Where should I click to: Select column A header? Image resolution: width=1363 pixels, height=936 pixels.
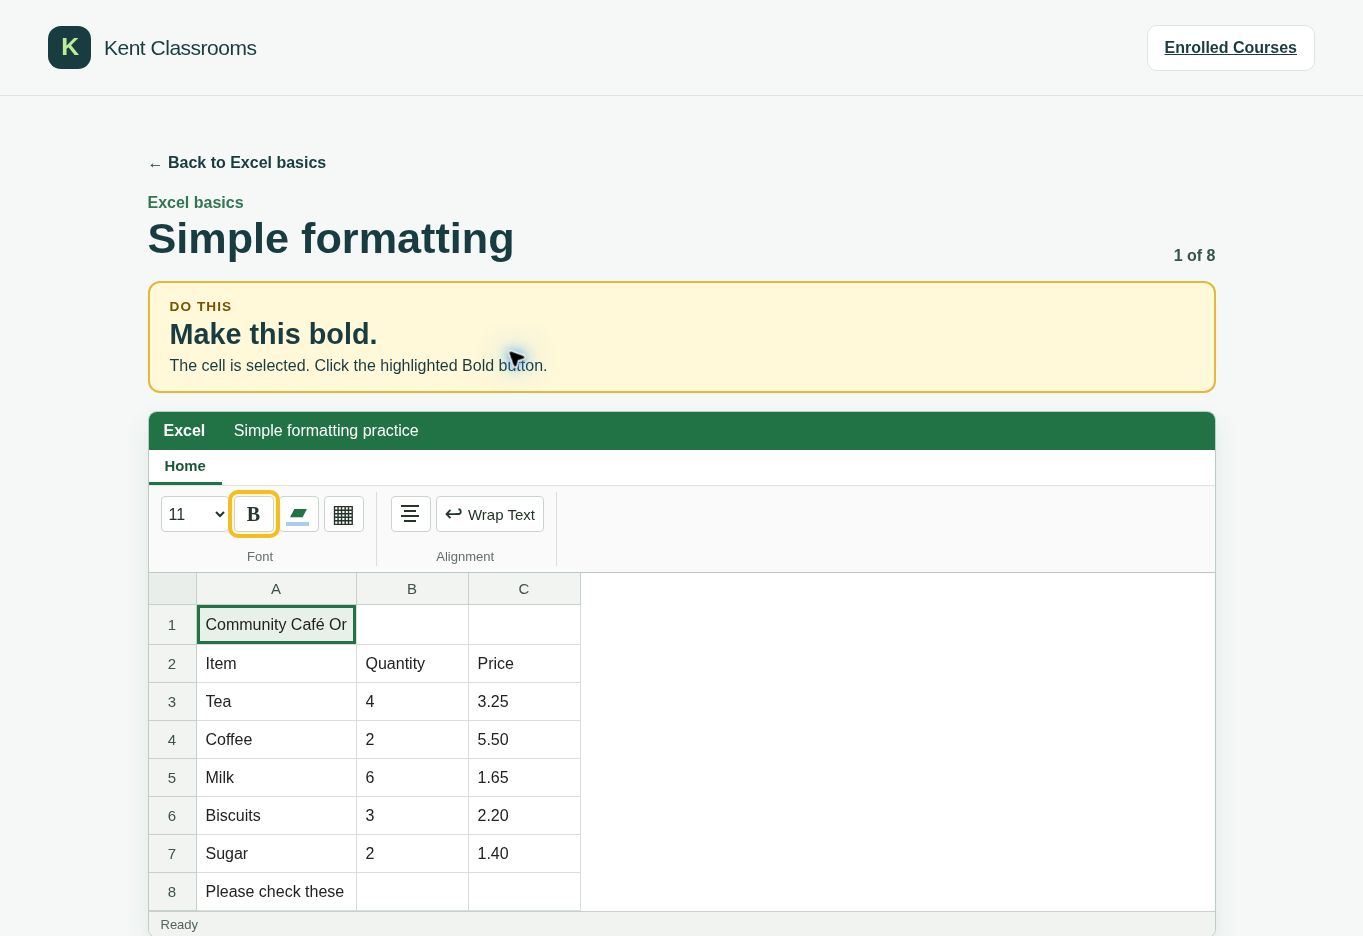(x=276, y=589)
